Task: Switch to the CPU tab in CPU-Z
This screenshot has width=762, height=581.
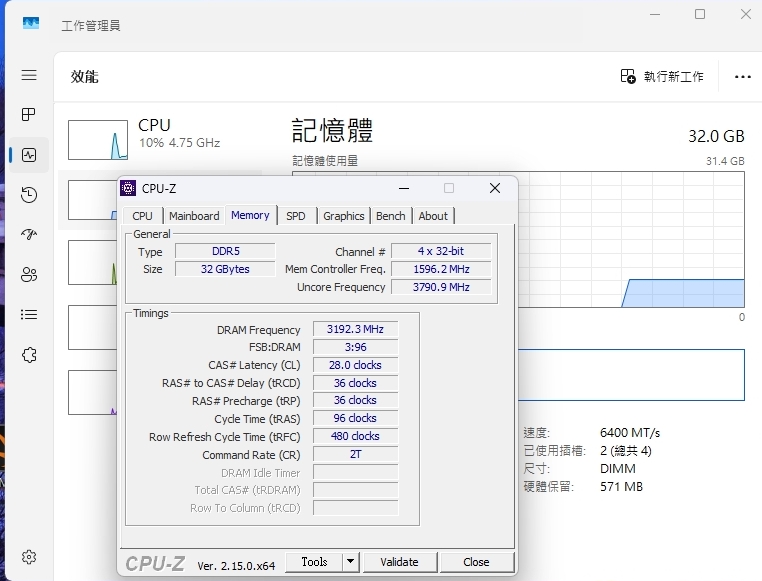Action: [x=142, y=216]
